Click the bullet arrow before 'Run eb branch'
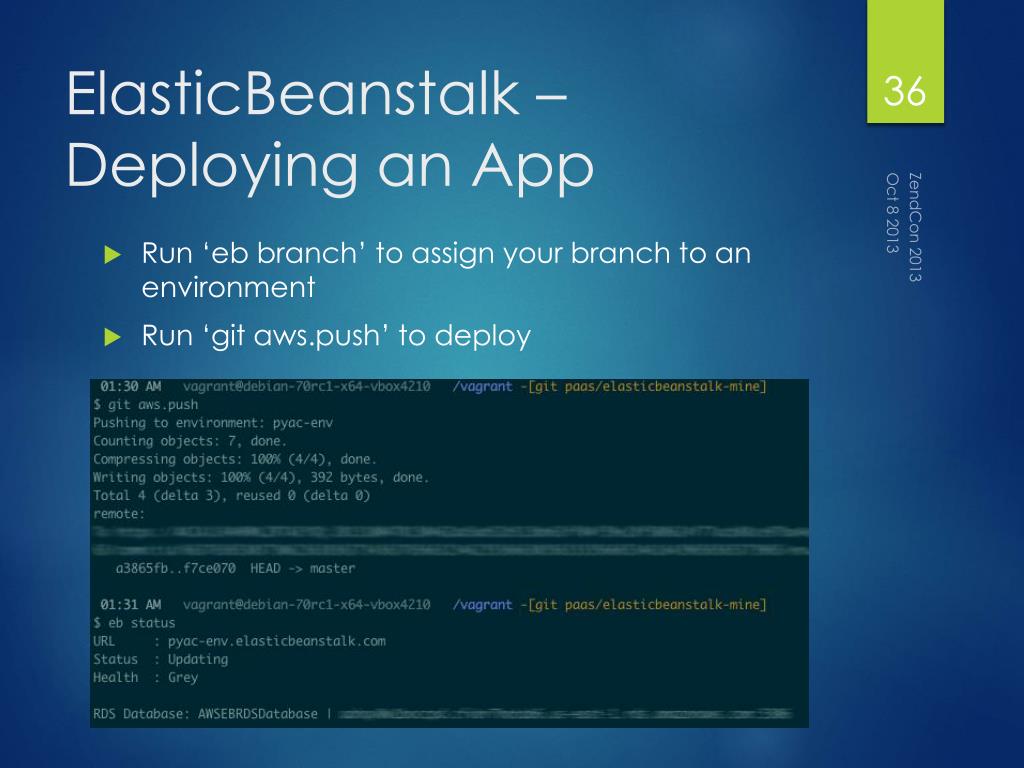Image resolution: width=1024 pixels, height=768 pixels. tap(113, 255)
